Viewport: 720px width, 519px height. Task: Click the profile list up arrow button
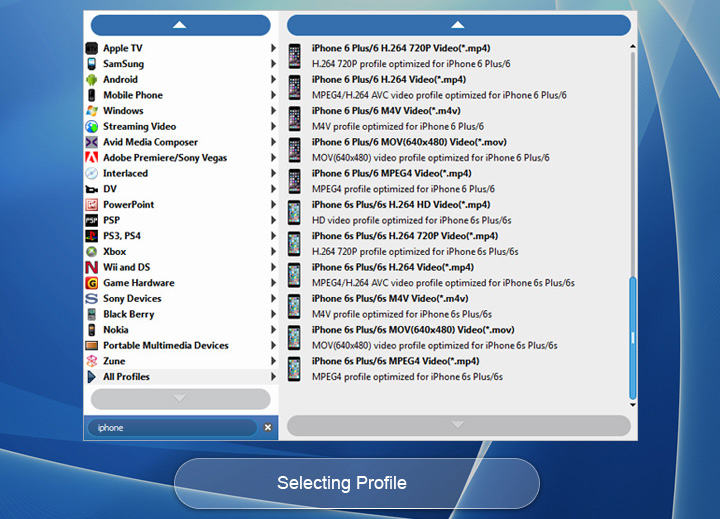[x=459, y=25]
